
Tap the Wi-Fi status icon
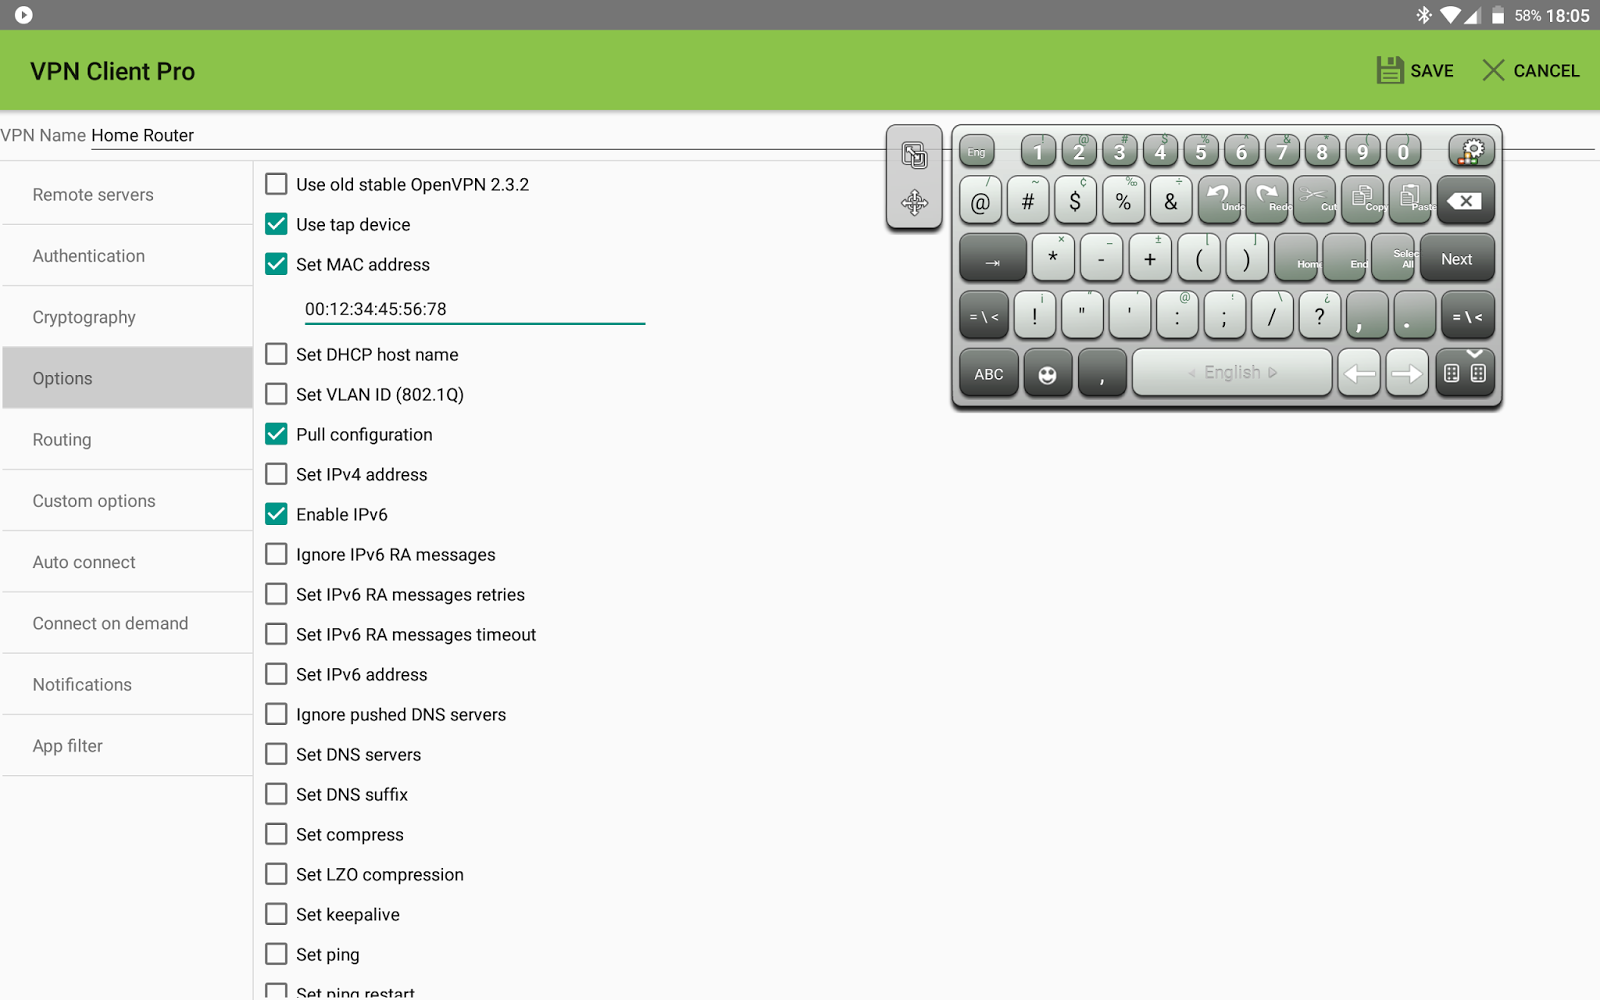1450,15
